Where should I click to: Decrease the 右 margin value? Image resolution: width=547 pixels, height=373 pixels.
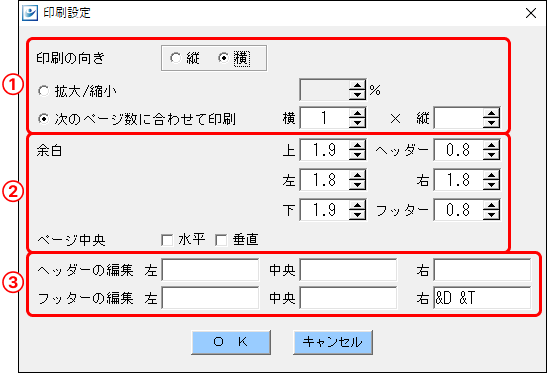(x=491, y=185)
